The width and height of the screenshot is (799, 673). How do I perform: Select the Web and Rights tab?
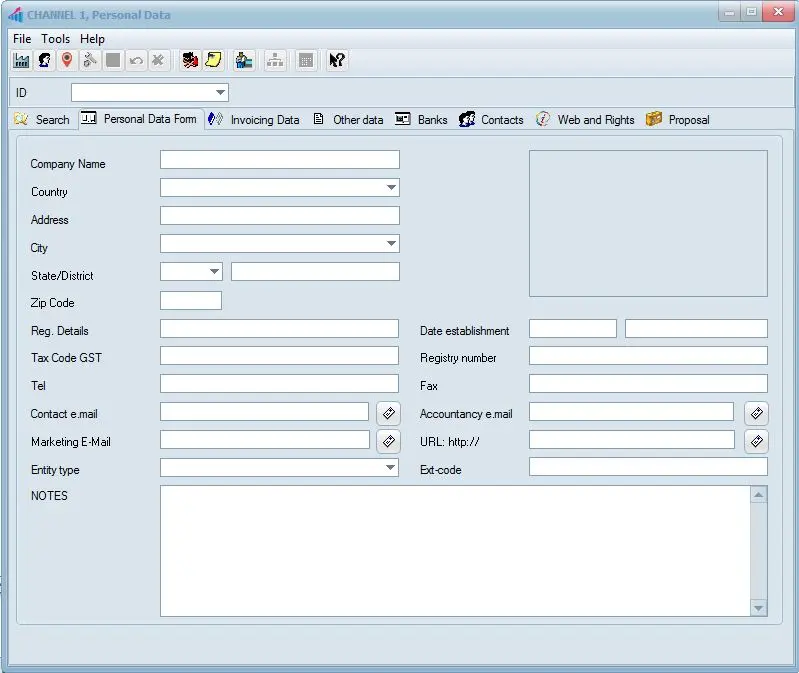tap(586, 120)
